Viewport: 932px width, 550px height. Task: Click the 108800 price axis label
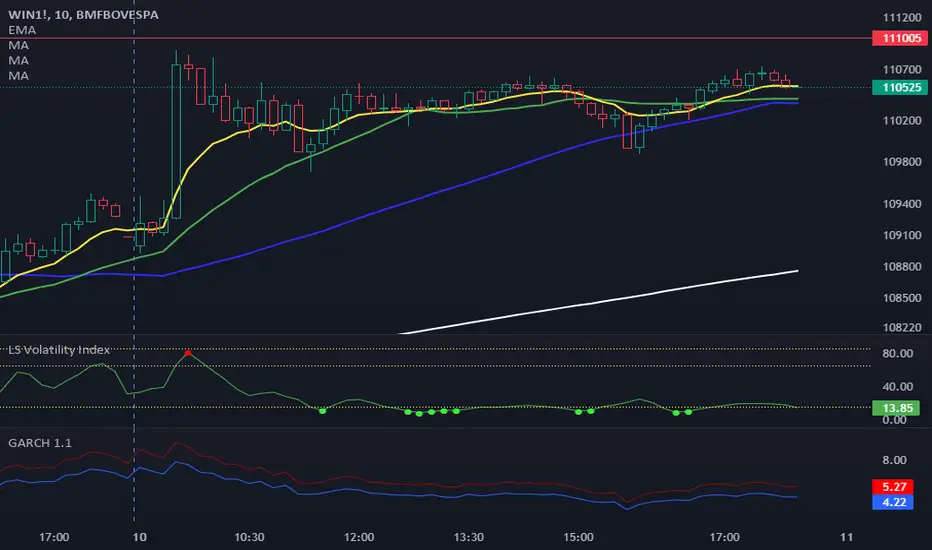point(901,267)
